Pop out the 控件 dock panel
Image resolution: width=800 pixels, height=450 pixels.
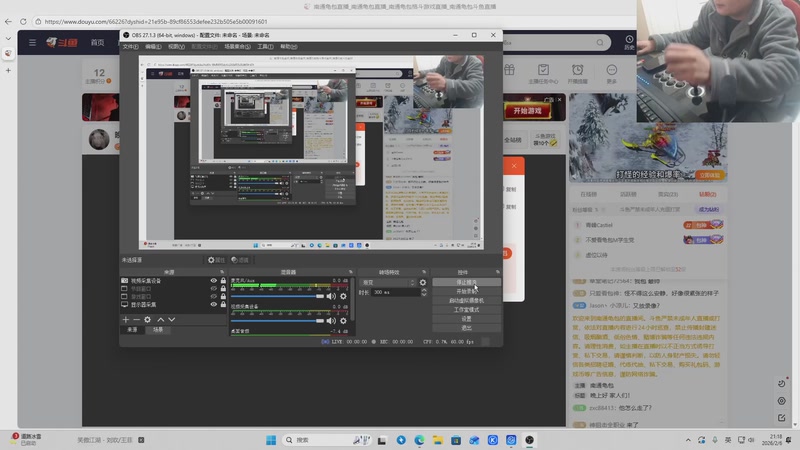click(x=498, y=272)
